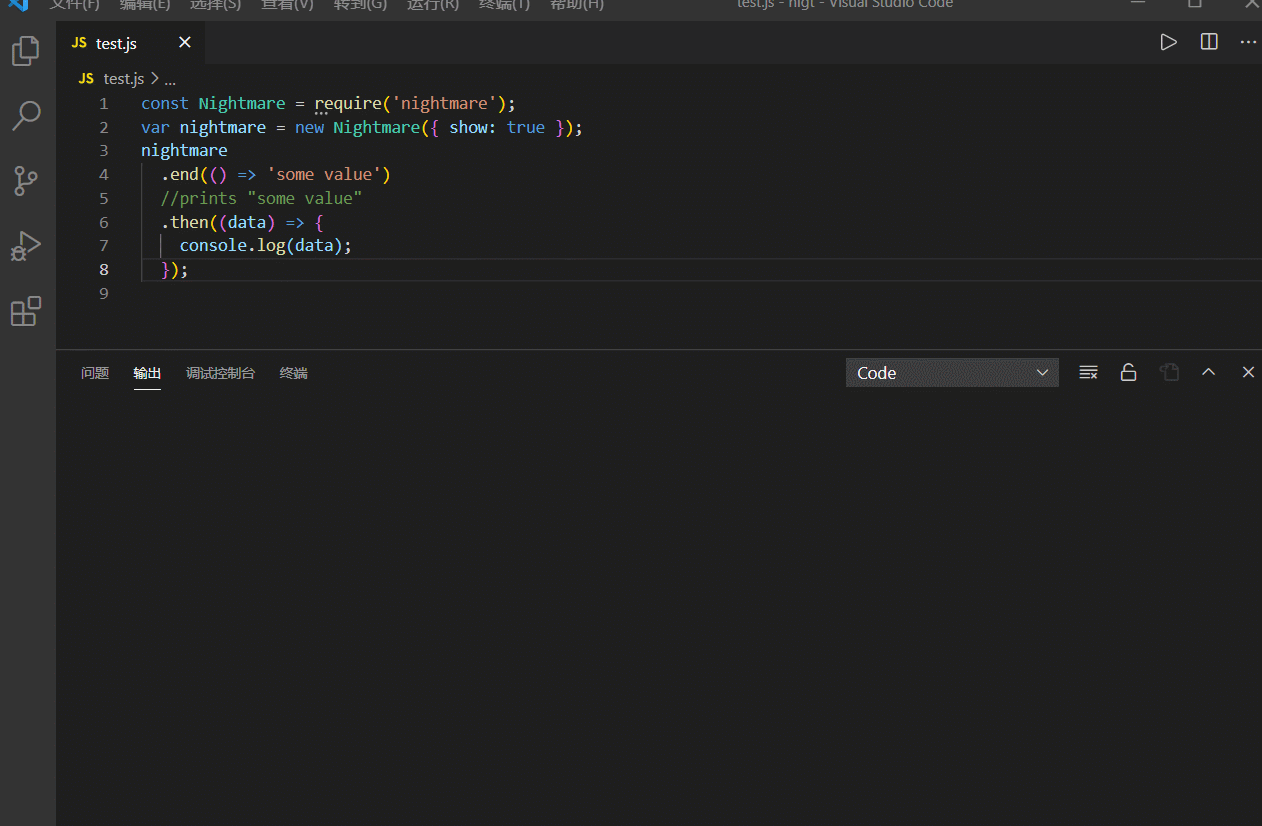Split the editor to the right

[x=1209, y=42]
